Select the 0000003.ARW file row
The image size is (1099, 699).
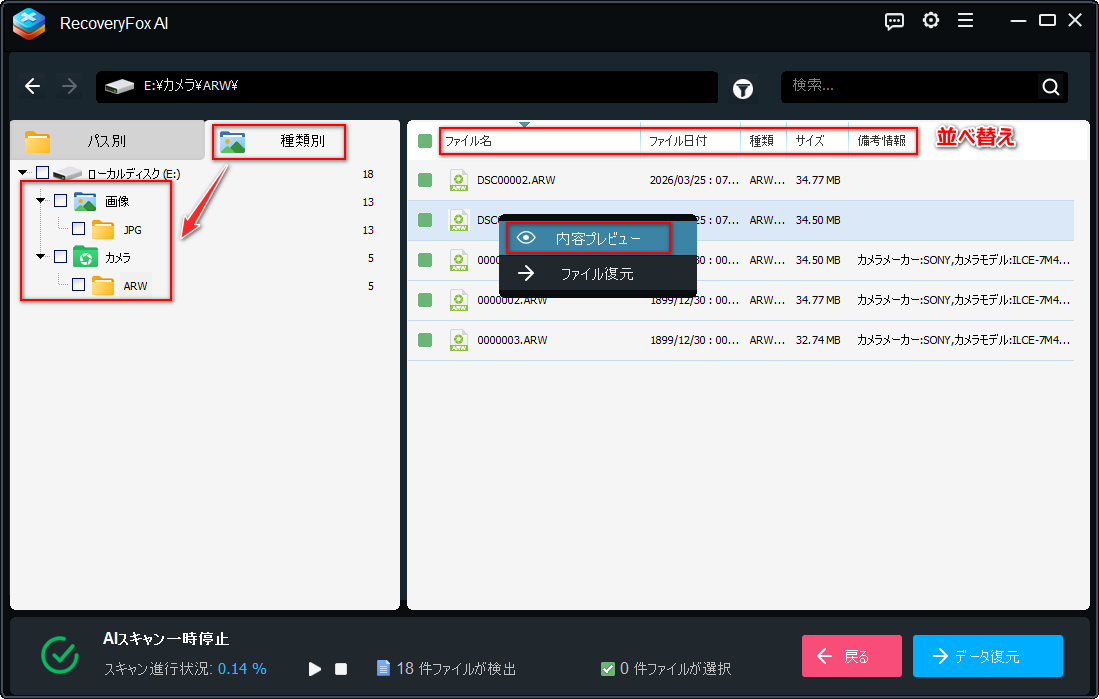click(741, 340)
